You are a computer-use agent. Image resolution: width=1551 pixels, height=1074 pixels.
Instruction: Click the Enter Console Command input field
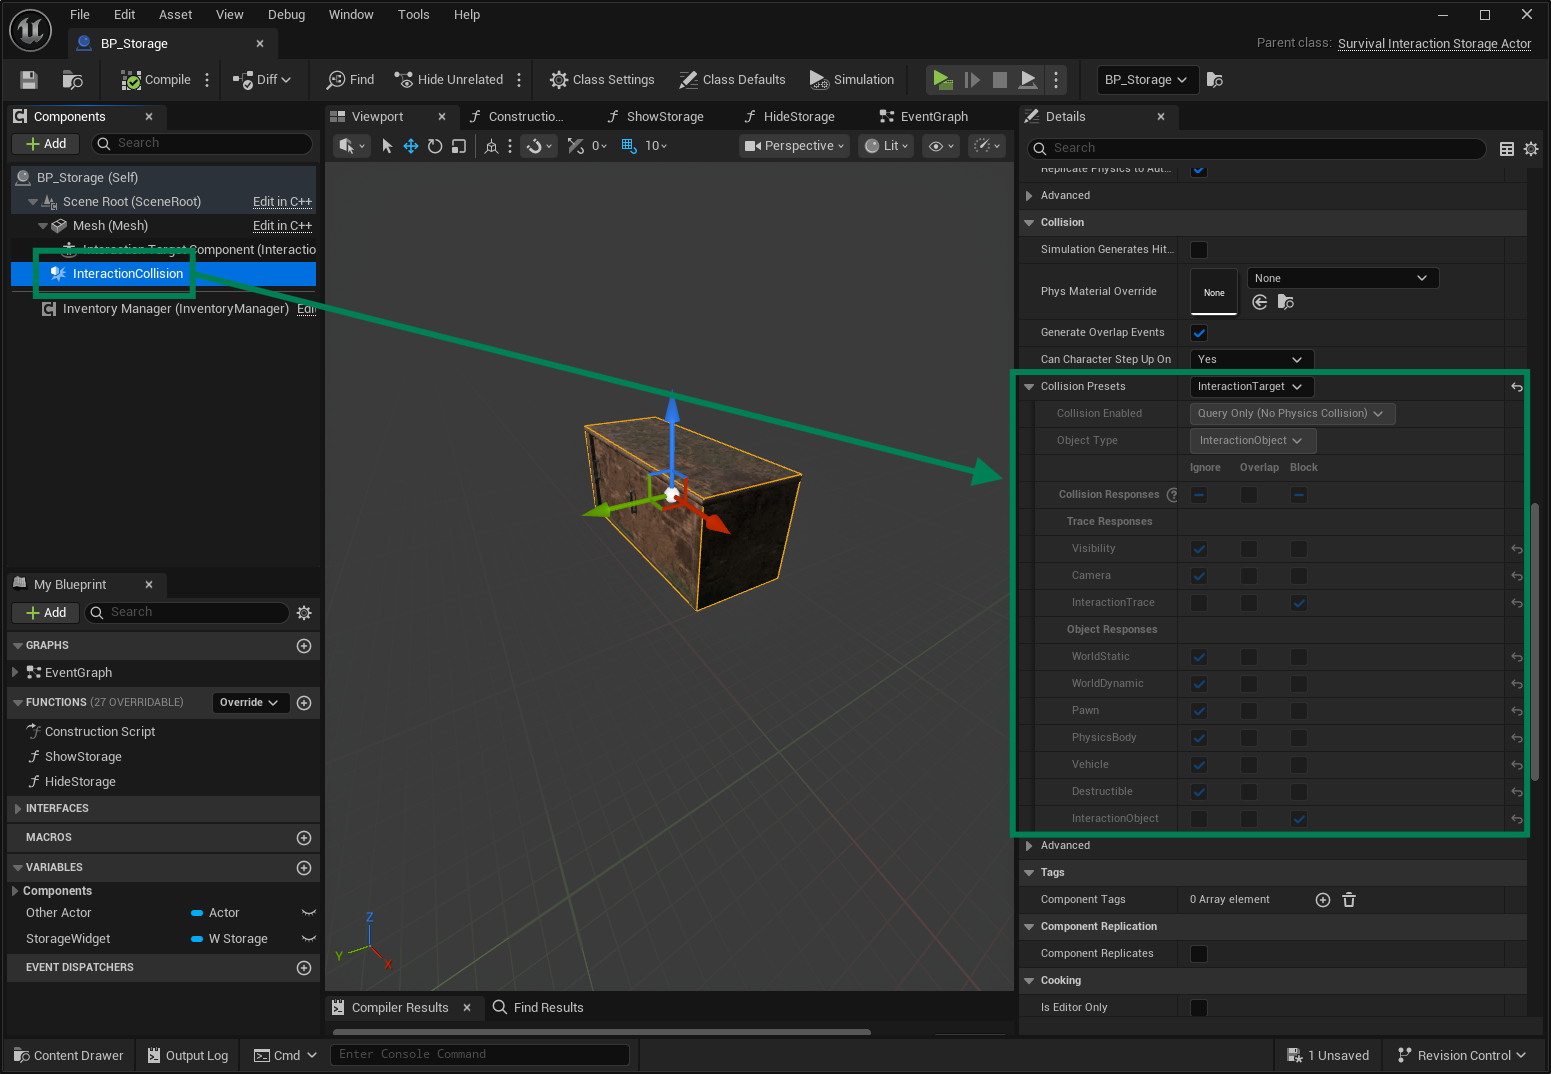pyautogui.click(x=480, y=1054)
